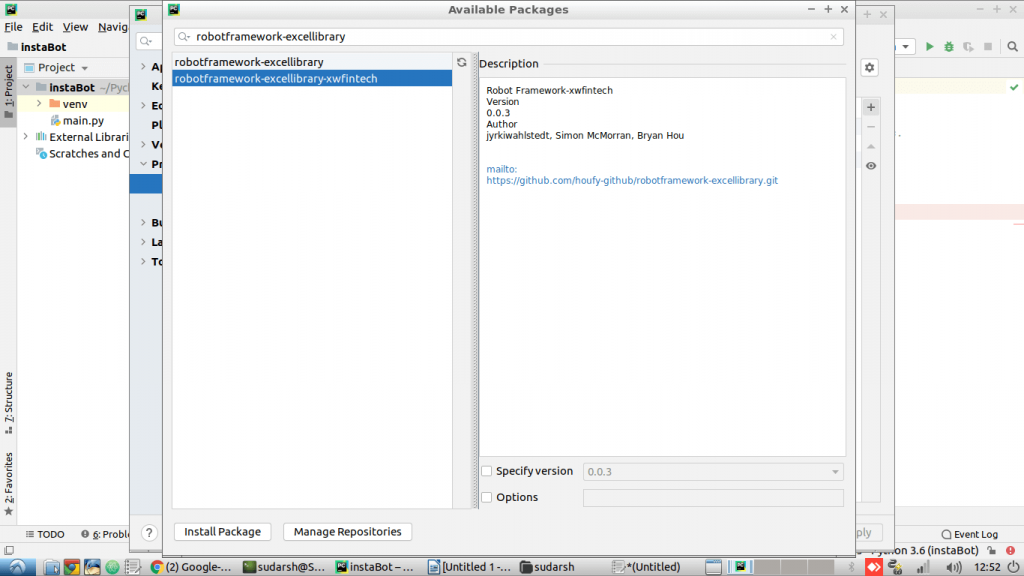The height and width of the screenshot is (576, 1024).
Task: Click the Chrome icon in taskbar
Action: point(72,567)
